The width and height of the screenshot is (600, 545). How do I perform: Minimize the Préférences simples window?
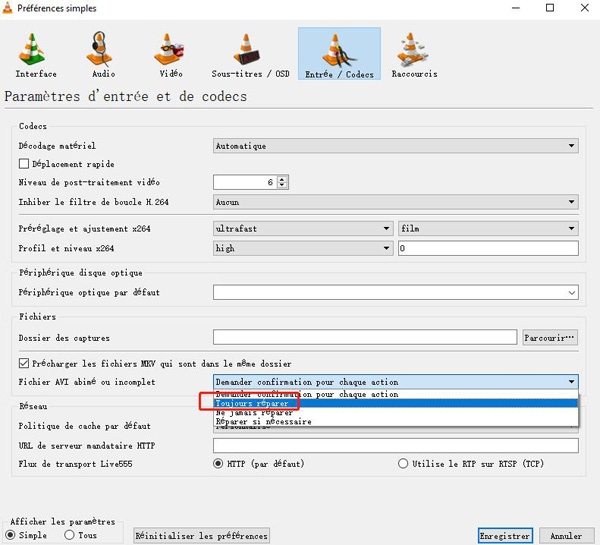pos(516,8)
